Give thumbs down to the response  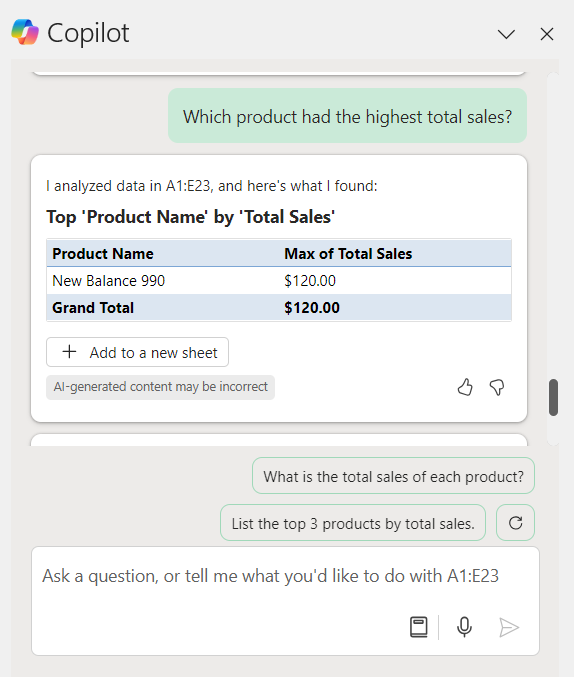pos(497,387)
